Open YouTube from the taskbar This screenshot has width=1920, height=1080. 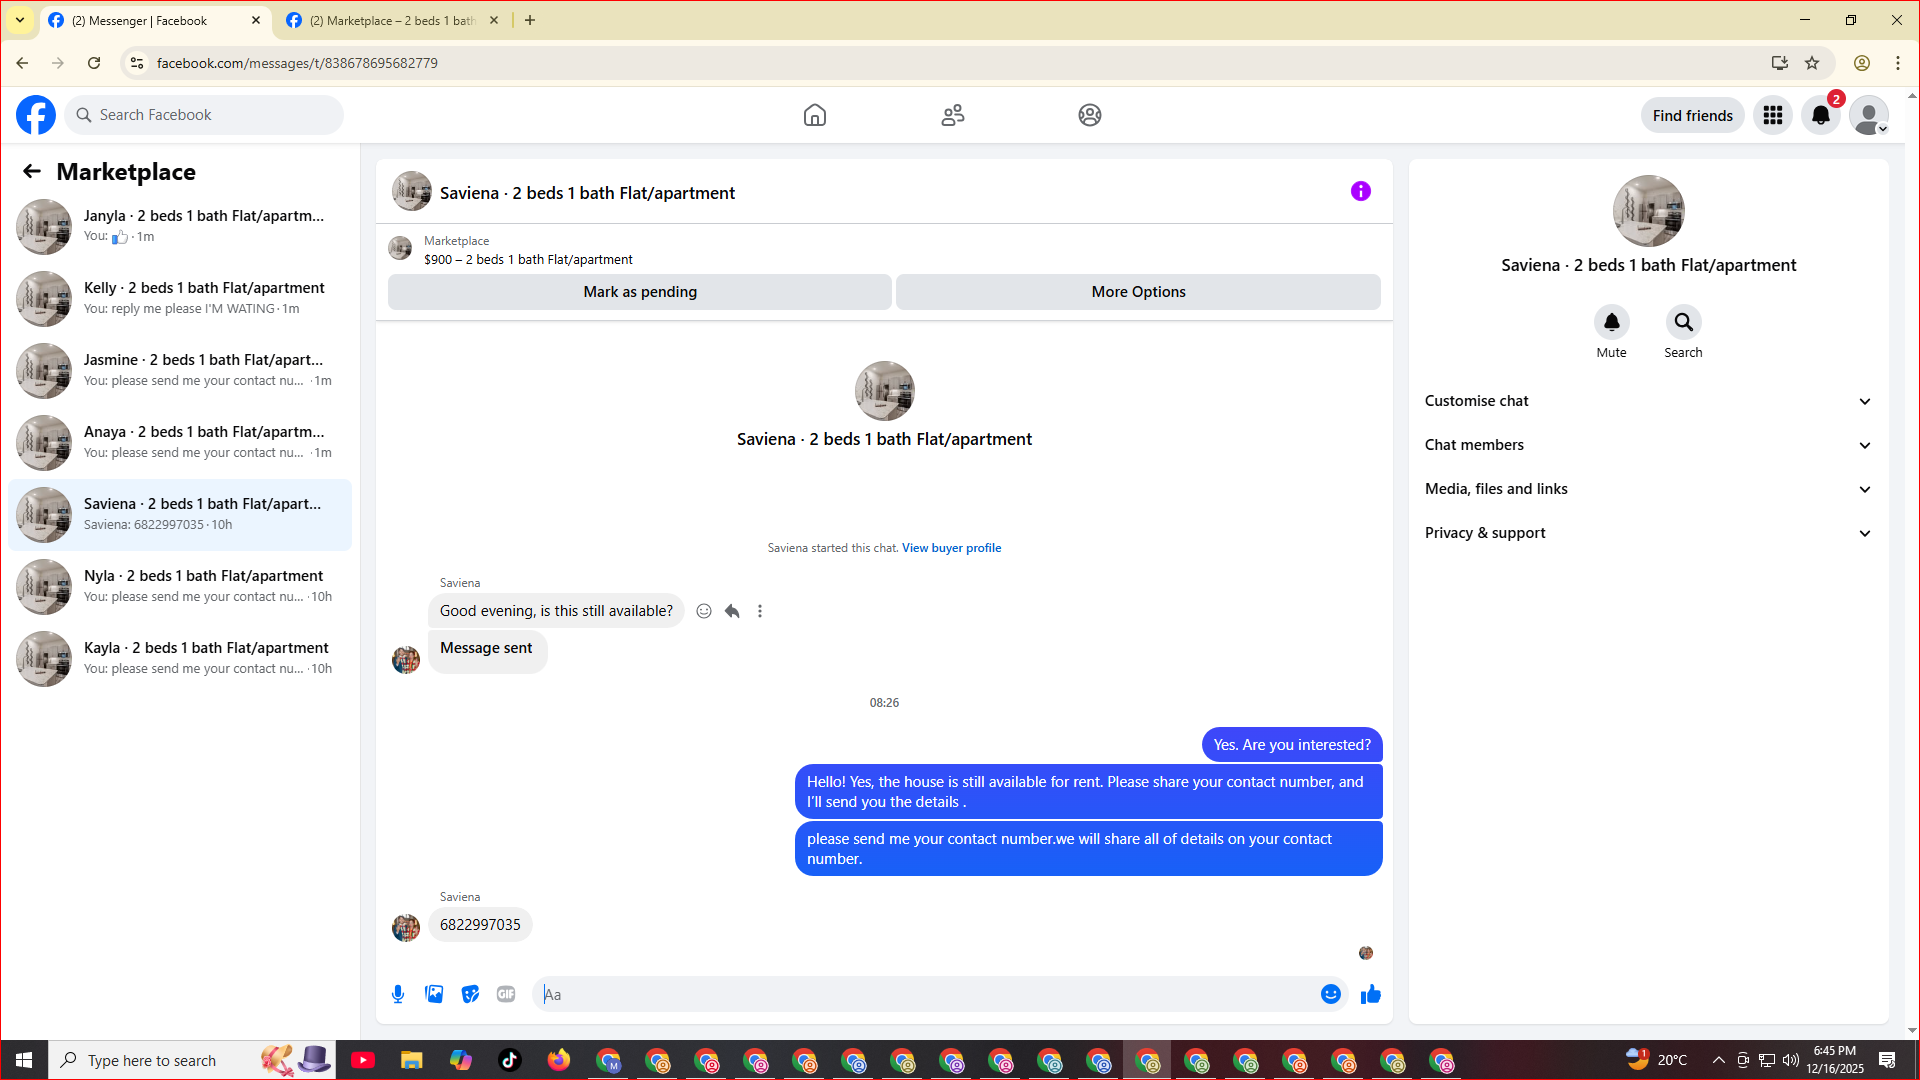tap(363, 1060)
